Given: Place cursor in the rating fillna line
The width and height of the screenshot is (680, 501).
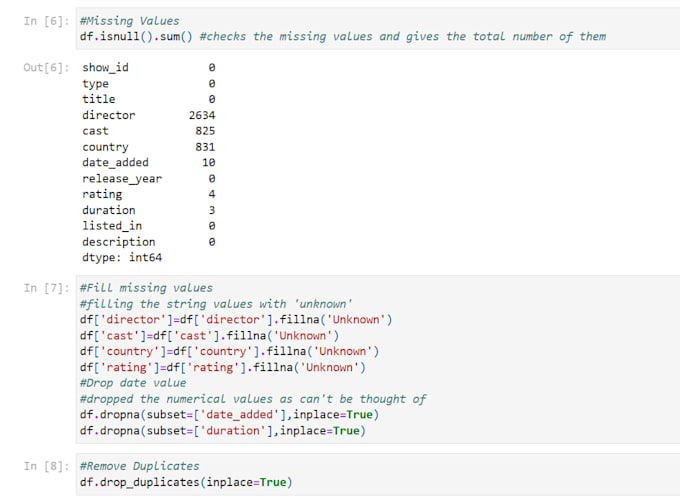Looking at the screenshot, I should click(223, 367).
